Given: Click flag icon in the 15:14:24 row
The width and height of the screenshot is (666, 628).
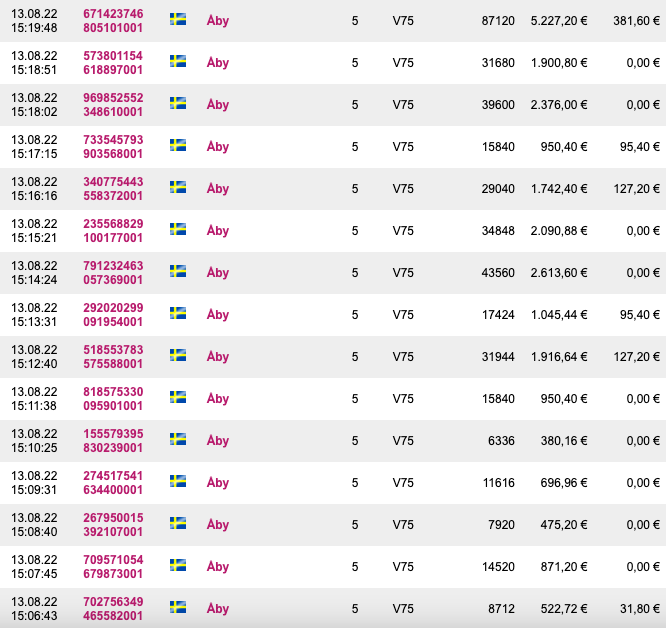Looking at the screenshot, I should (x=178, y=271).
